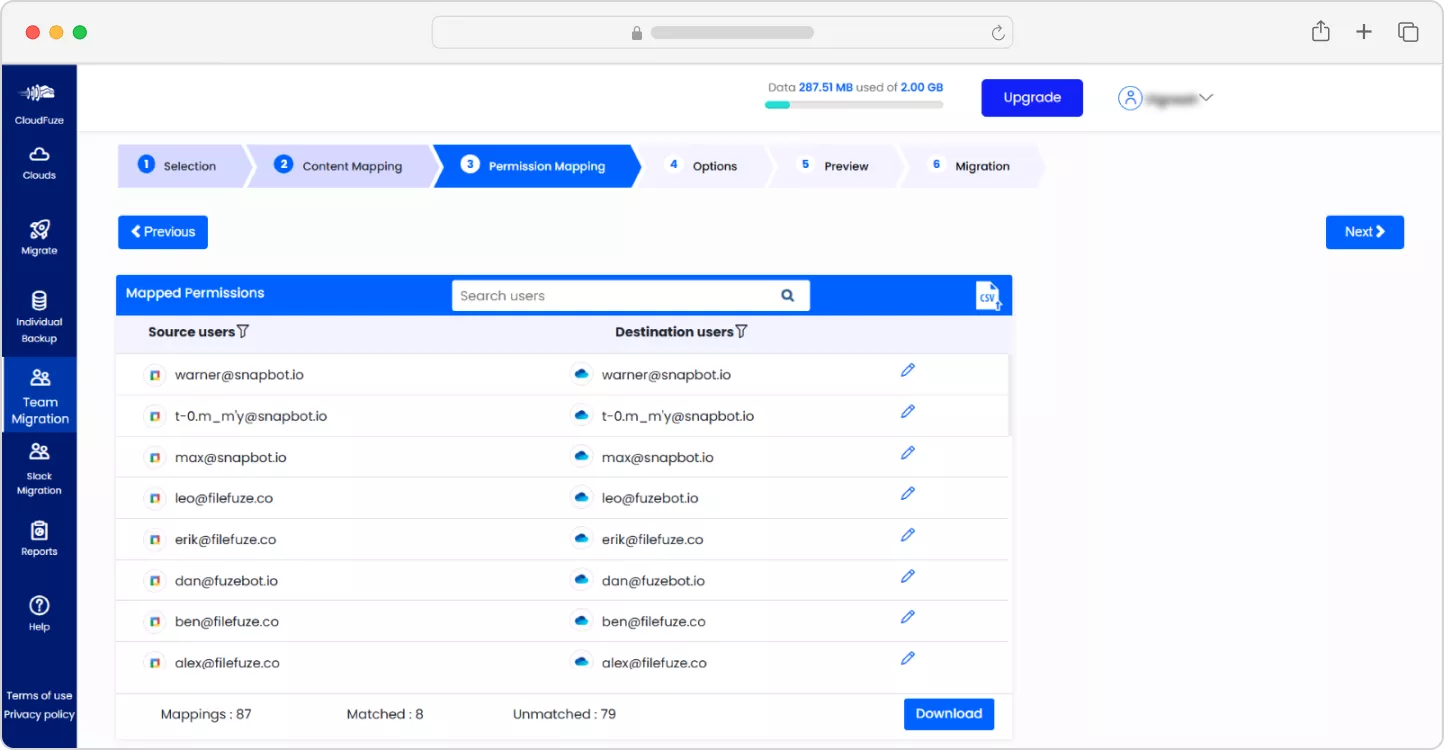Select source user warner@snapbot.io
This screenshot has height=750, width=1444.
coord(239,375)
